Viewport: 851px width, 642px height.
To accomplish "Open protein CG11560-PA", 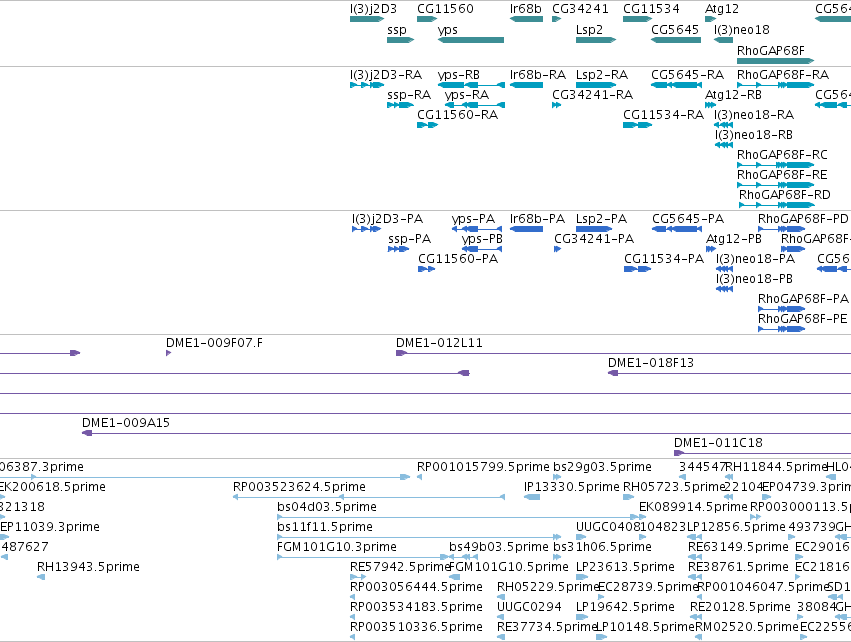I will pos(427,269).
